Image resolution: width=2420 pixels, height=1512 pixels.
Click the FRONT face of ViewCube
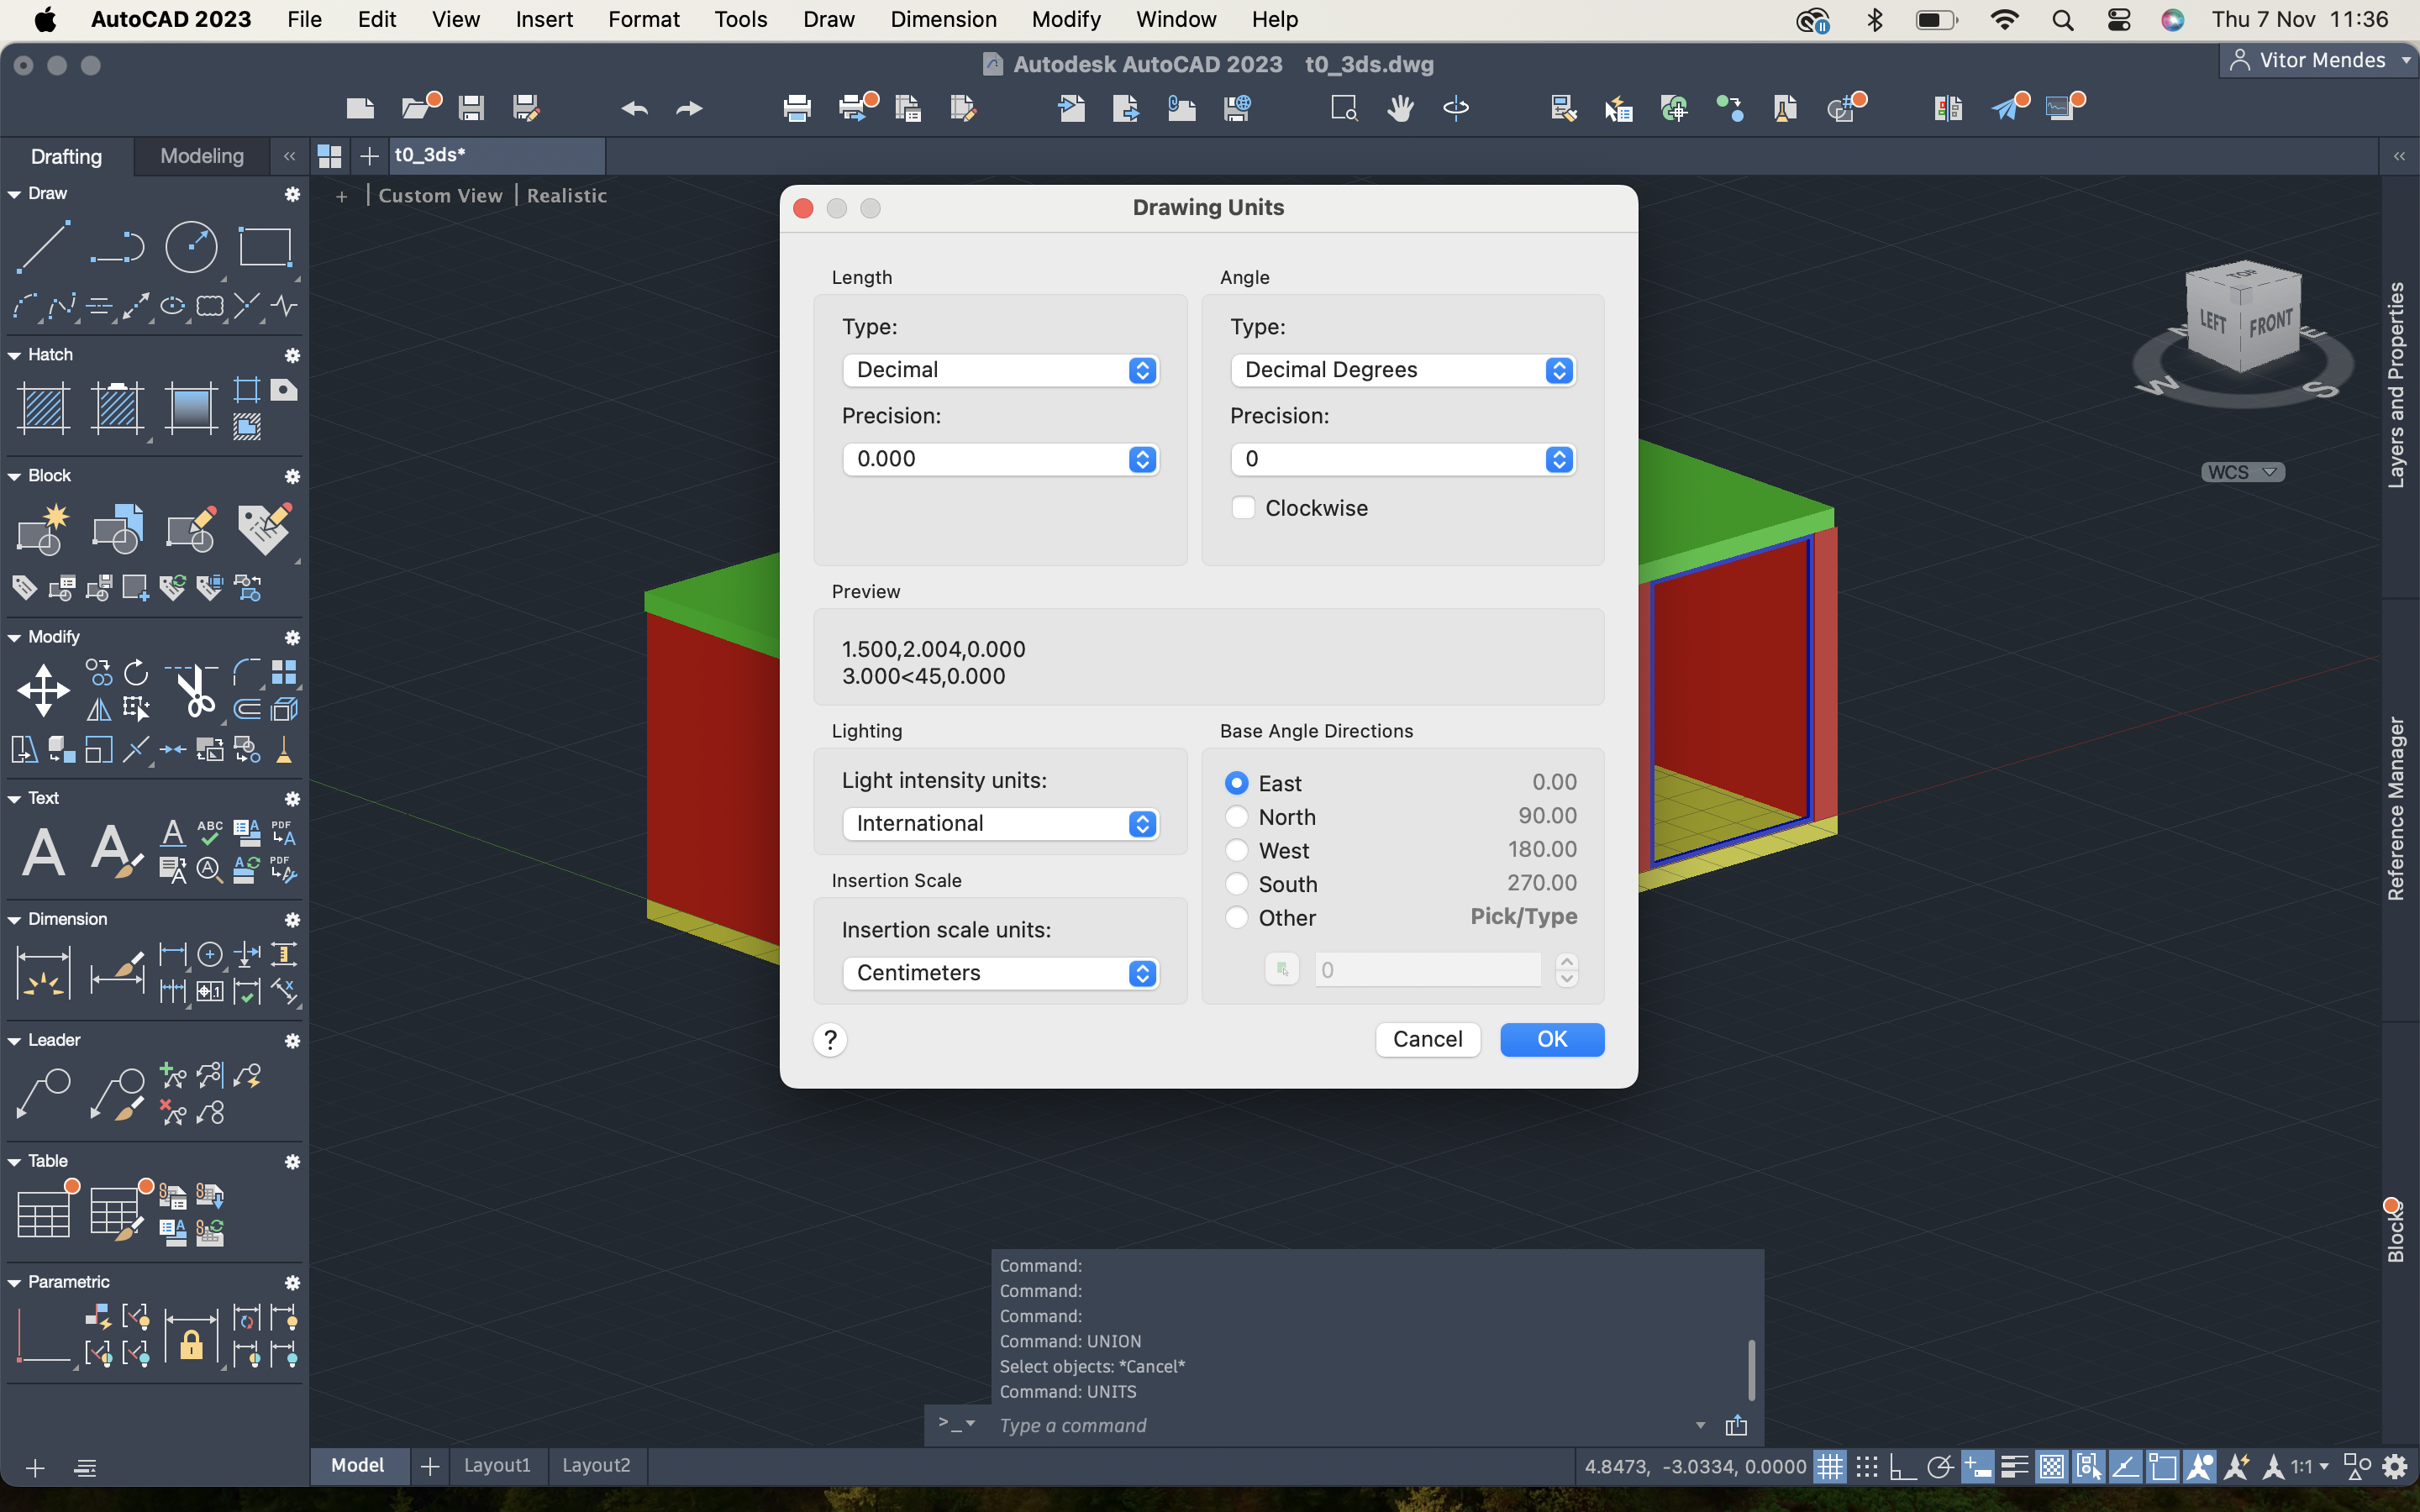(2270, 324)
